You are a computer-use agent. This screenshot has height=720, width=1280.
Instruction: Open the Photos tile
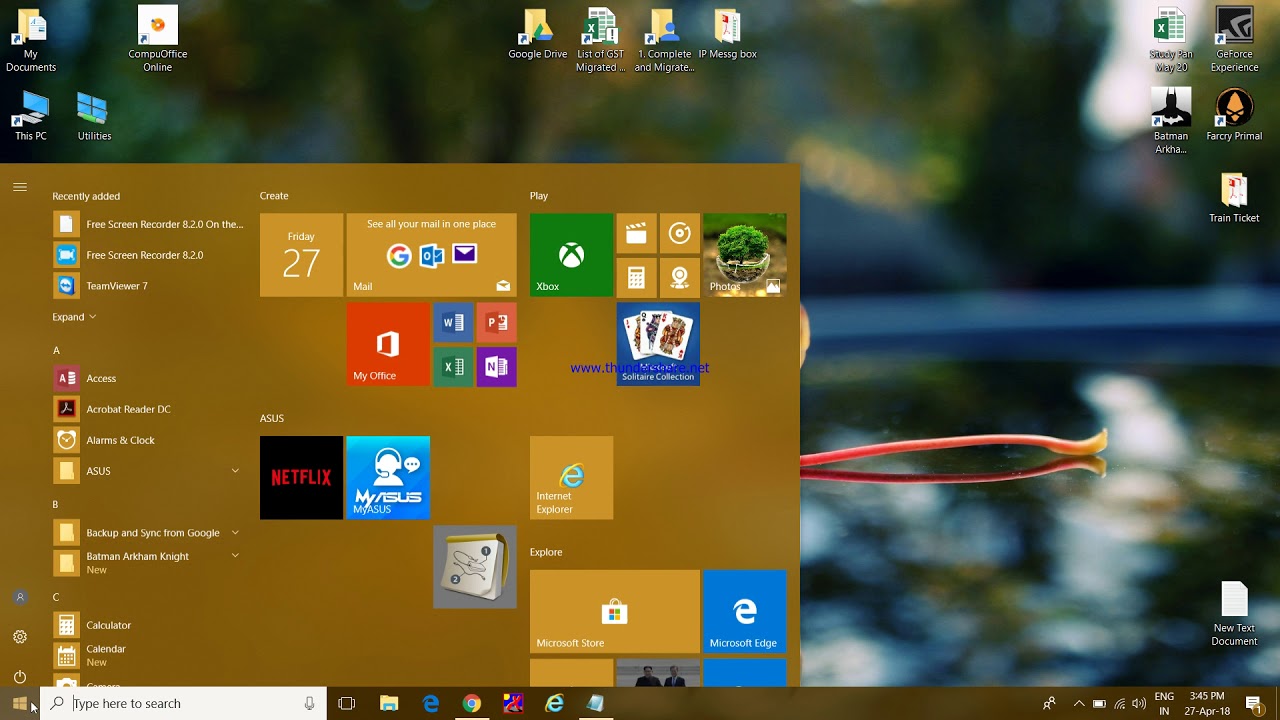click(x=745, y=255)
